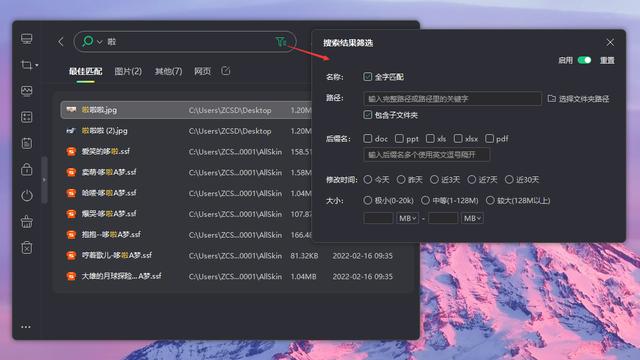Check the doc suffix checkbox
The width and height of the screenshot is (640, 360).
coord(367,139)
